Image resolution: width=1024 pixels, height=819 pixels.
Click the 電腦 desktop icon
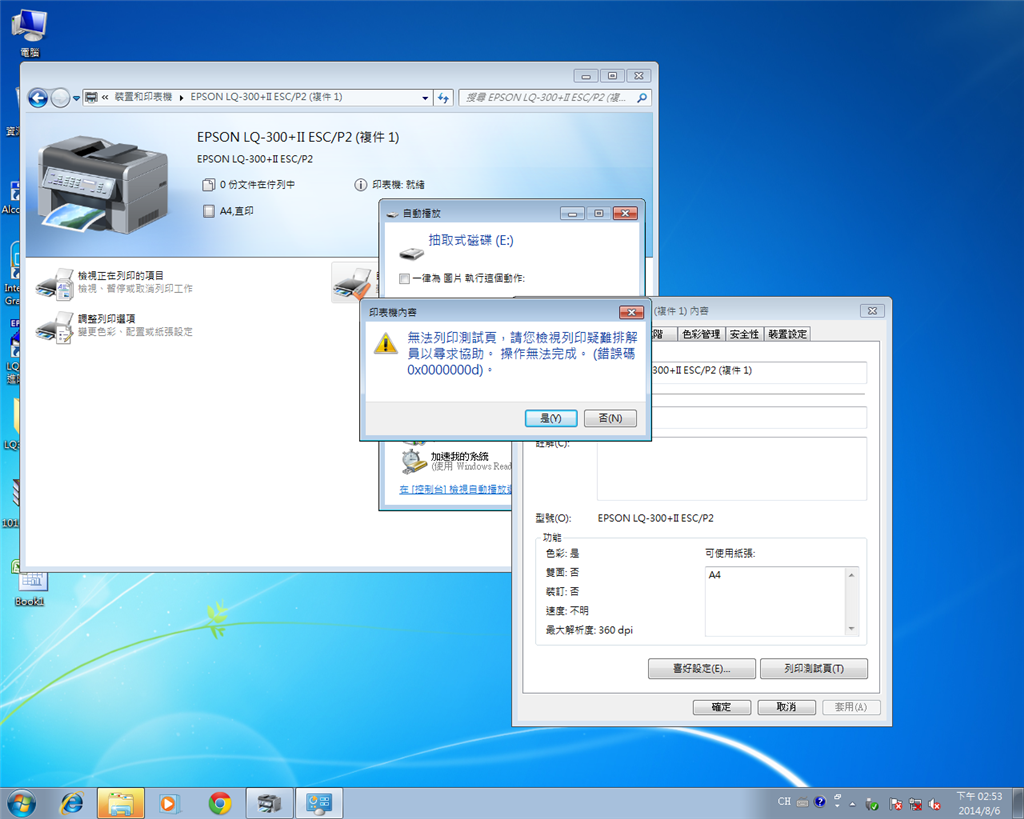[x=29, y=33]
